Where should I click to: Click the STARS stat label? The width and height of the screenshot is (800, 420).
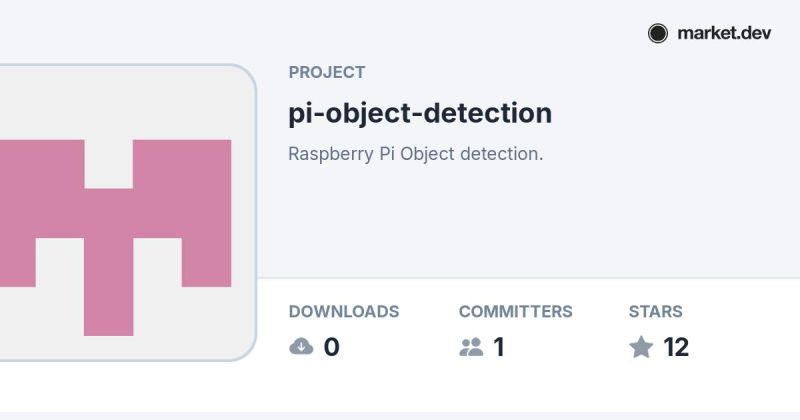coord(656,312)
